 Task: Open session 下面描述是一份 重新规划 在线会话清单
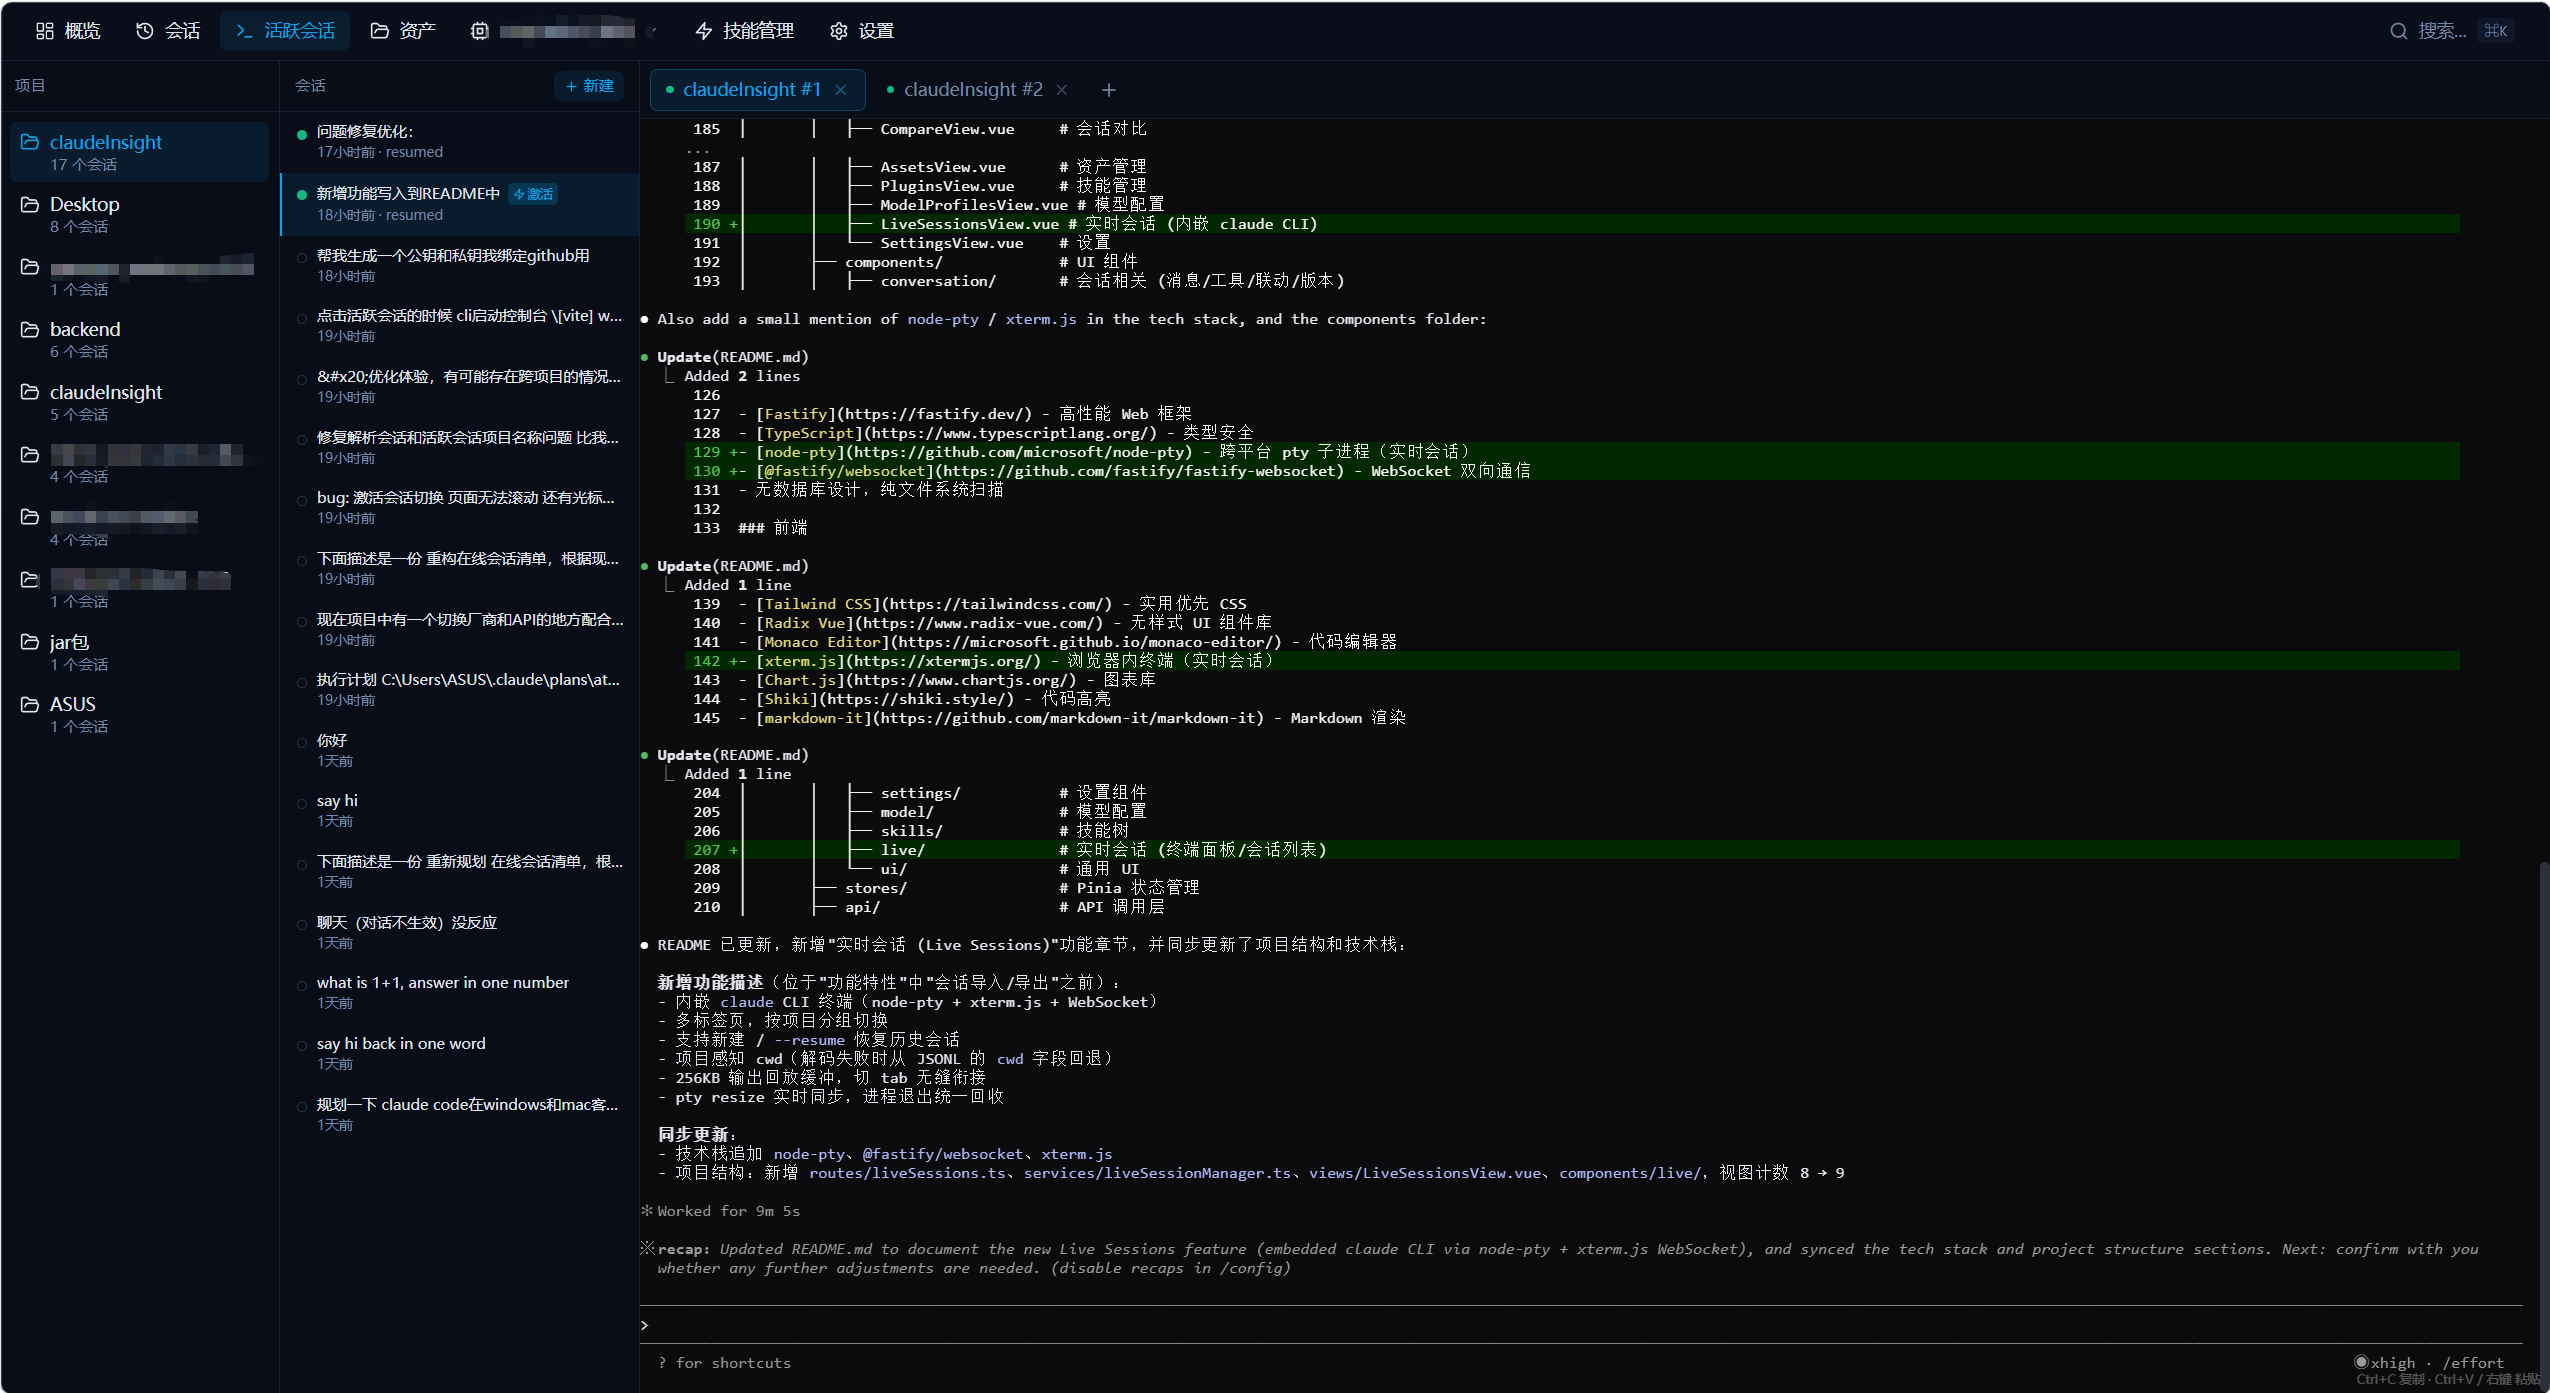pos(460,871)
